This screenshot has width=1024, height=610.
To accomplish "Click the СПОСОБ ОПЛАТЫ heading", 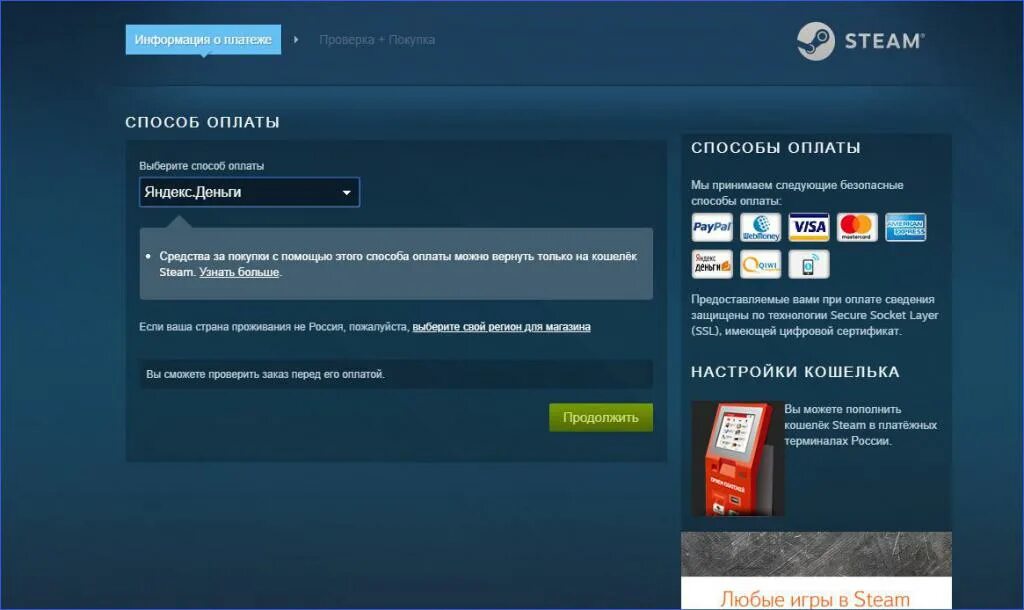I will pyautogui.click(x=202, y=122).
